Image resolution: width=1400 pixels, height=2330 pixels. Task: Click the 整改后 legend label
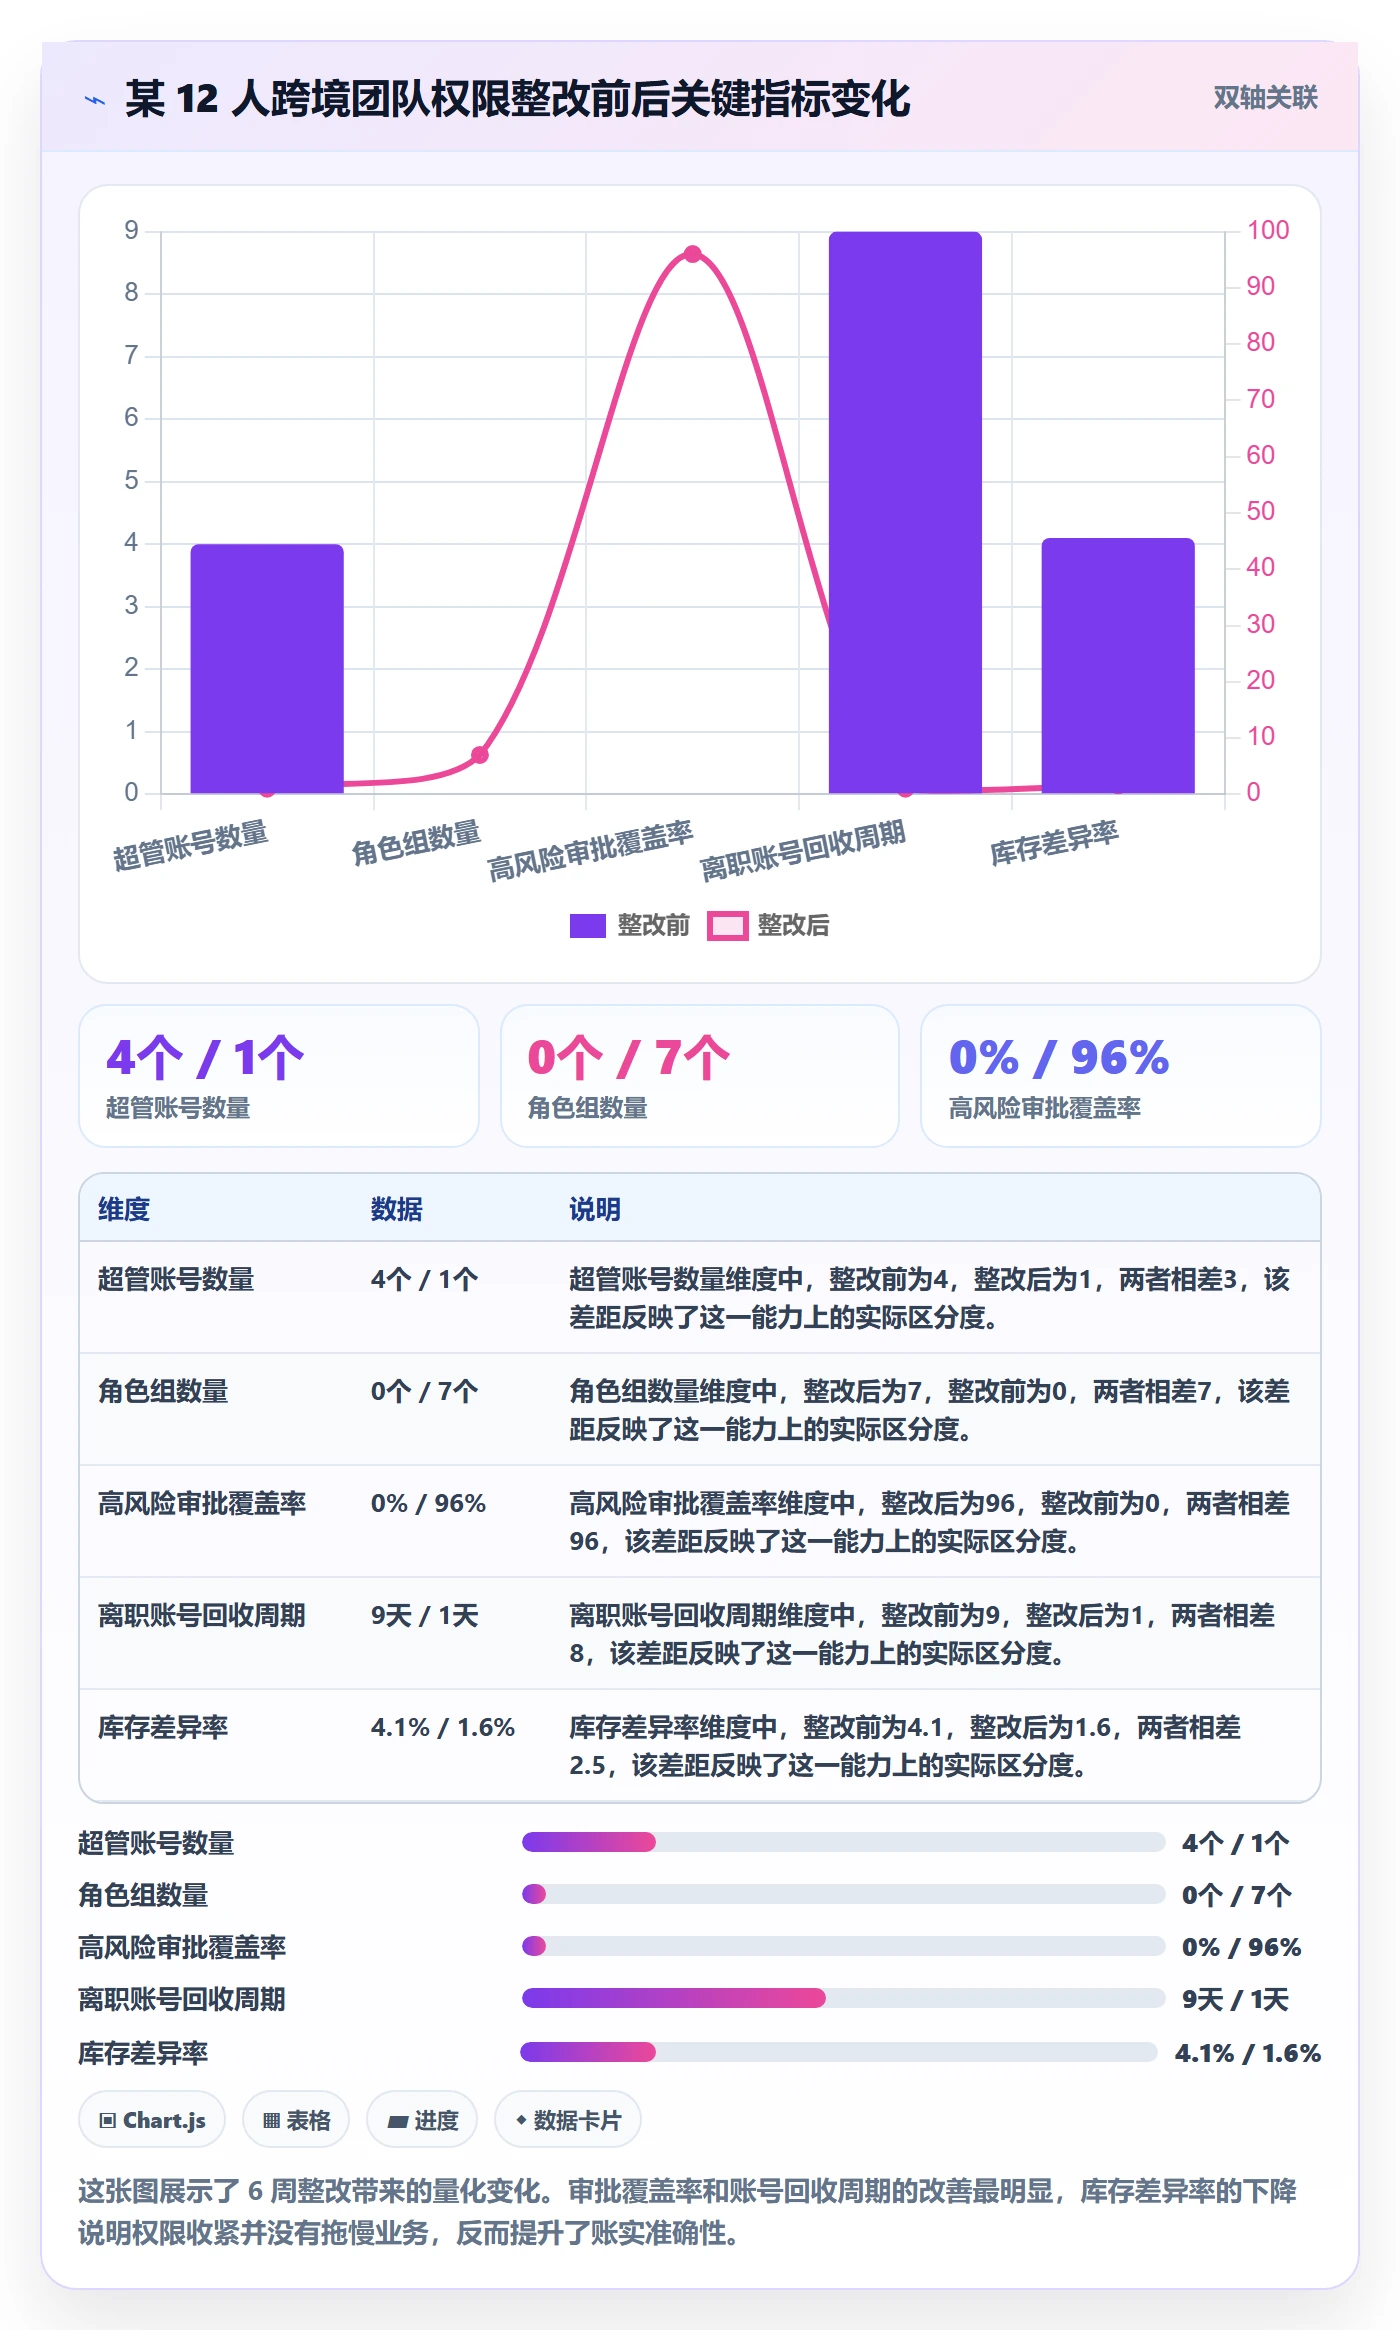pos(793,926)
